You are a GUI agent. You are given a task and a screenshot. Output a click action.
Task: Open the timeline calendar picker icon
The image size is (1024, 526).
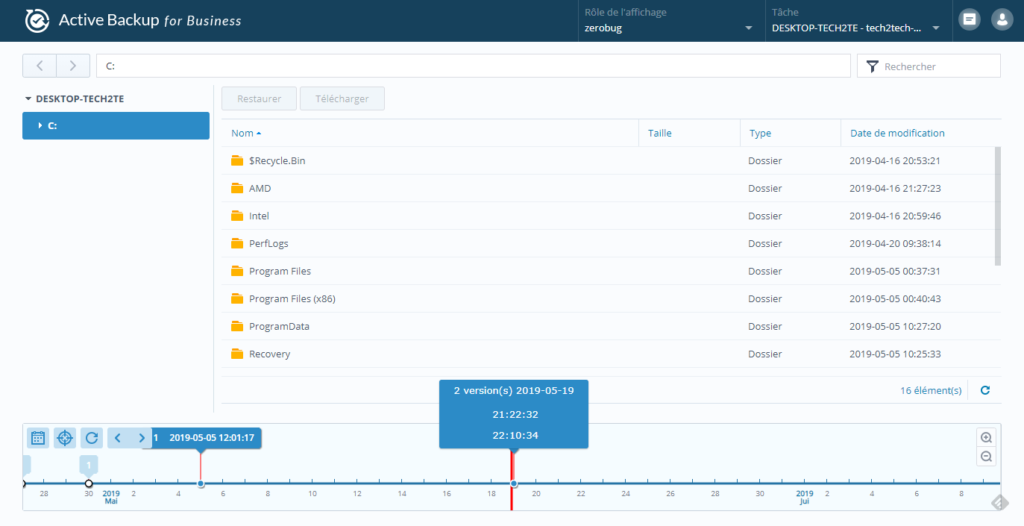coord(38,438)
